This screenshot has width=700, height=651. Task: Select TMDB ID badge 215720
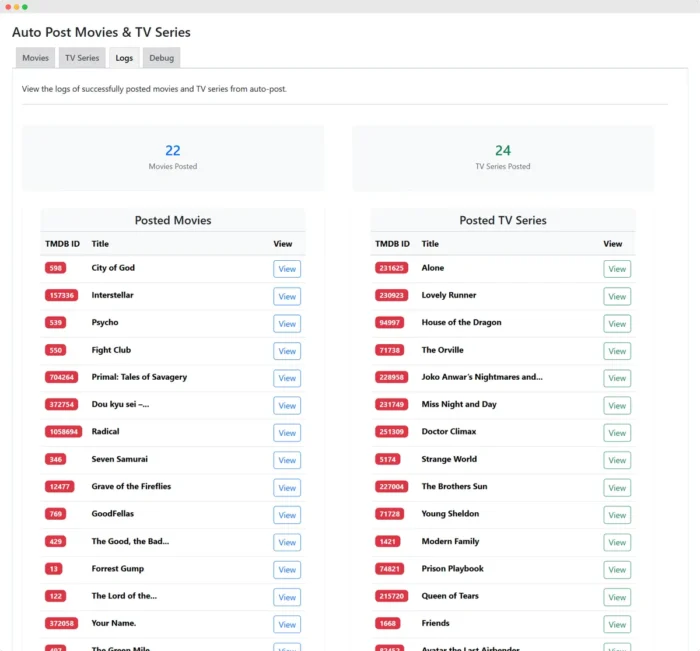[x=392, y=596]
